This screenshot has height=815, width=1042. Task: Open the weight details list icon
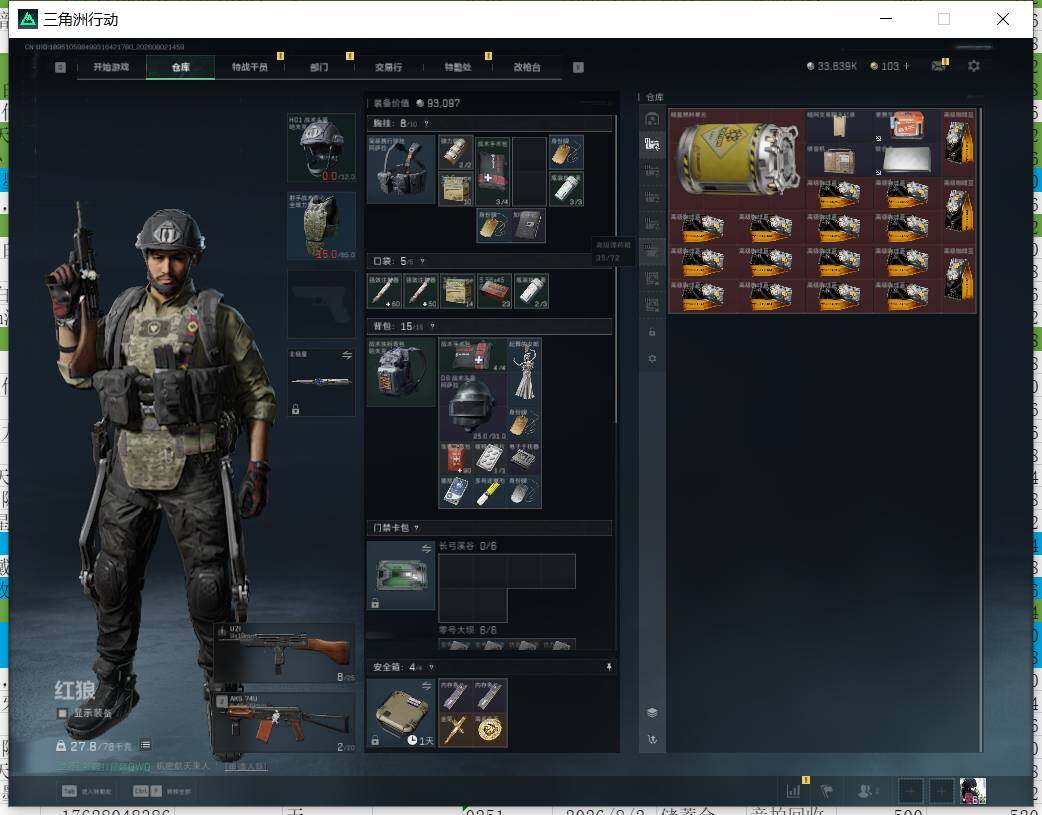pos(146,745)
